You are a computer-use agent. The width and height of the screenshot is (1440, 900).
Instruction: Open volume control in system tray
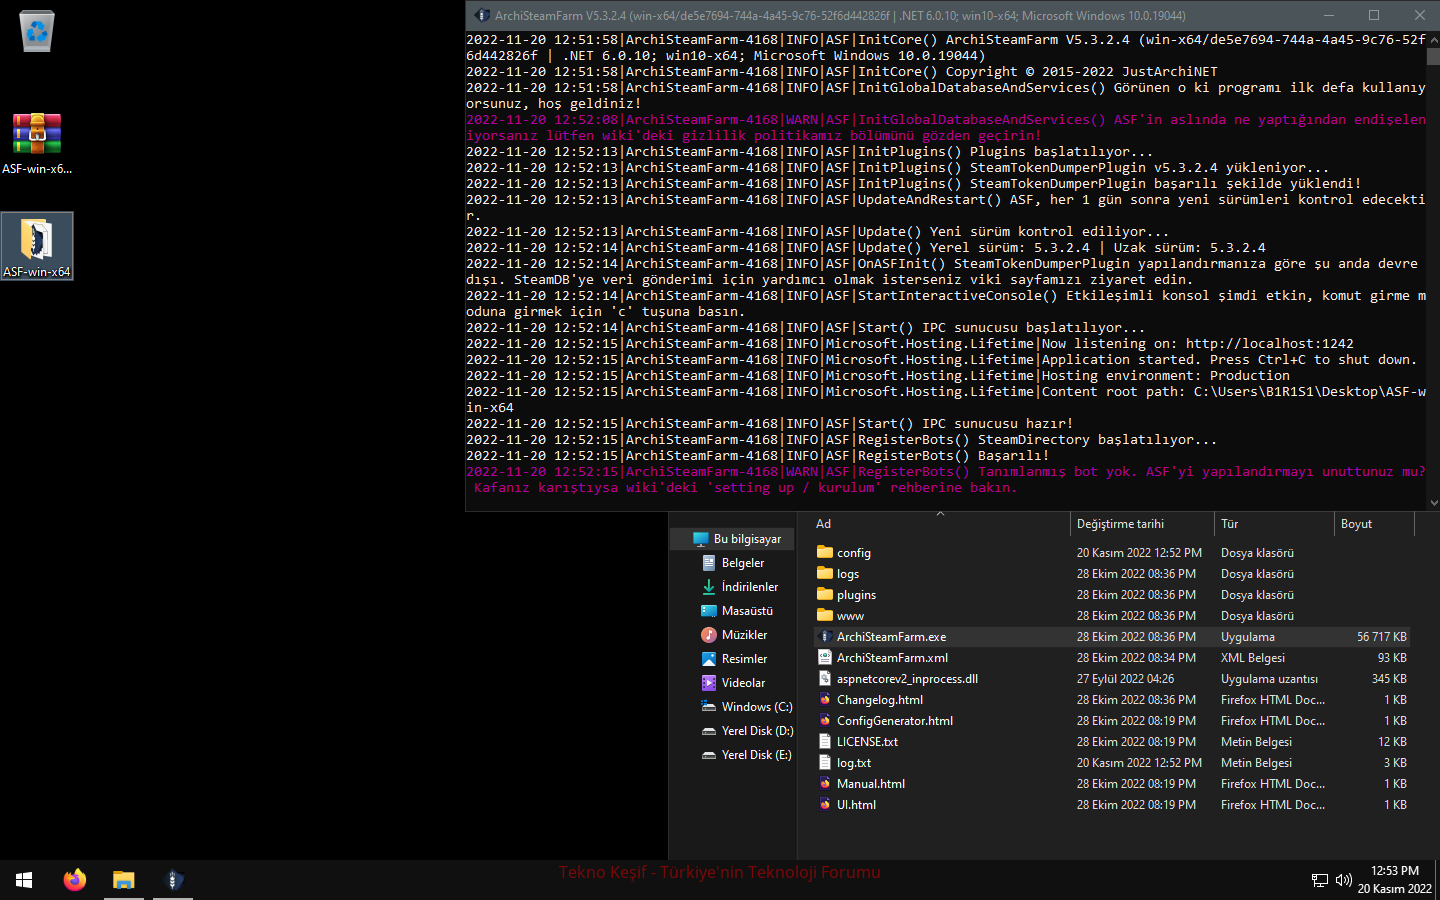pos(1344,880)
